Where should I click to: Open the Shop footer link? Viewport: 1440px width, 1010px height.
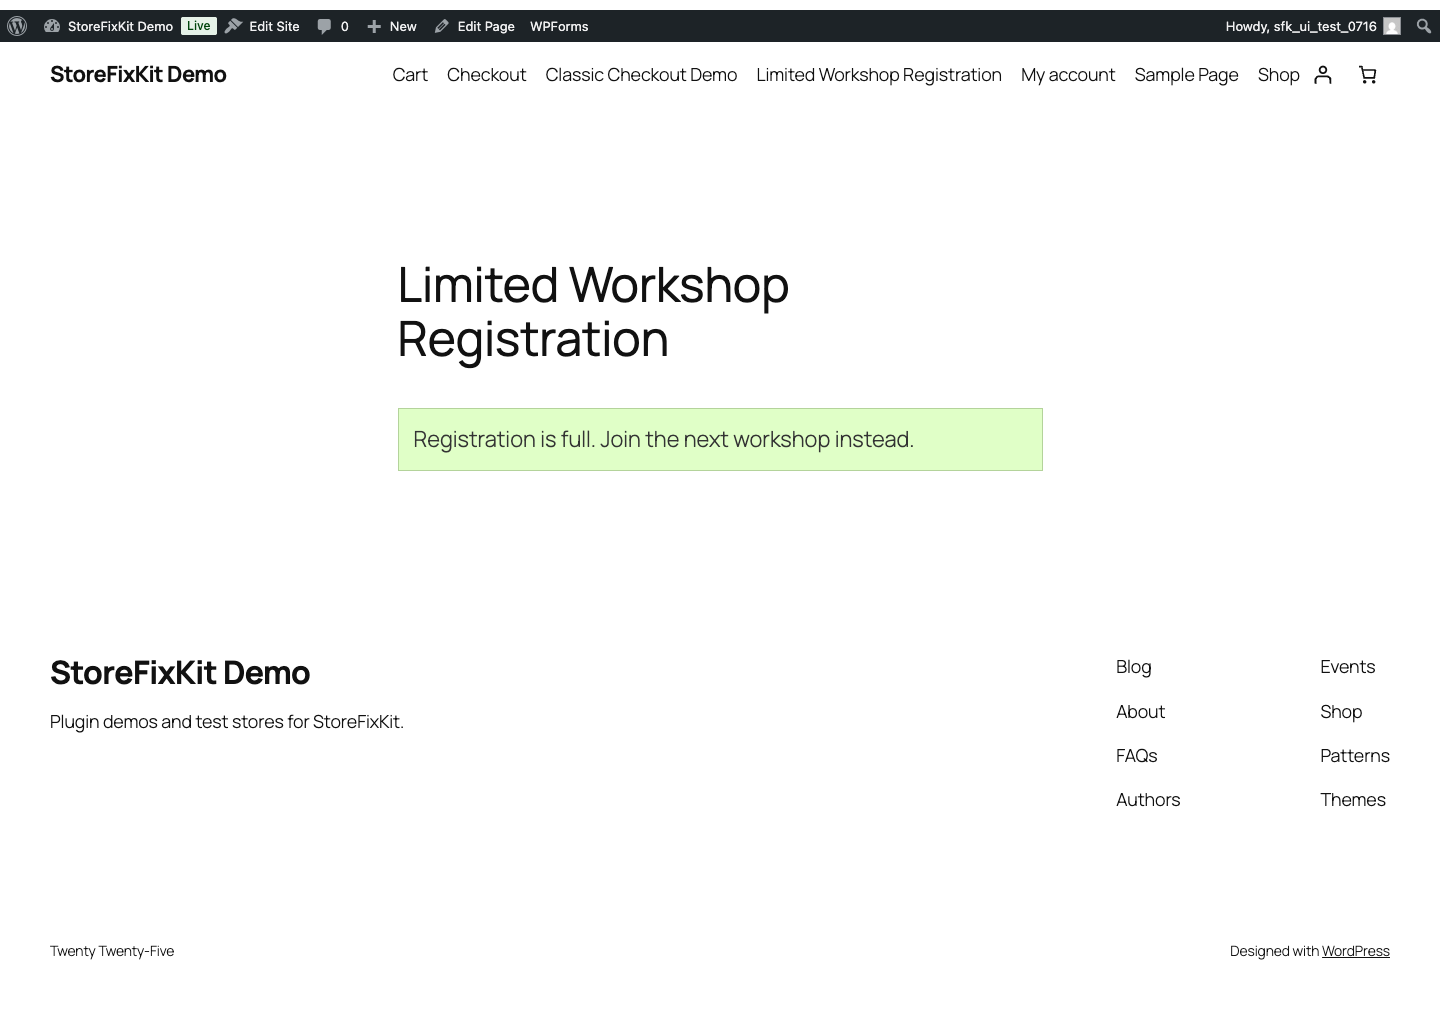click(1341, 712)
